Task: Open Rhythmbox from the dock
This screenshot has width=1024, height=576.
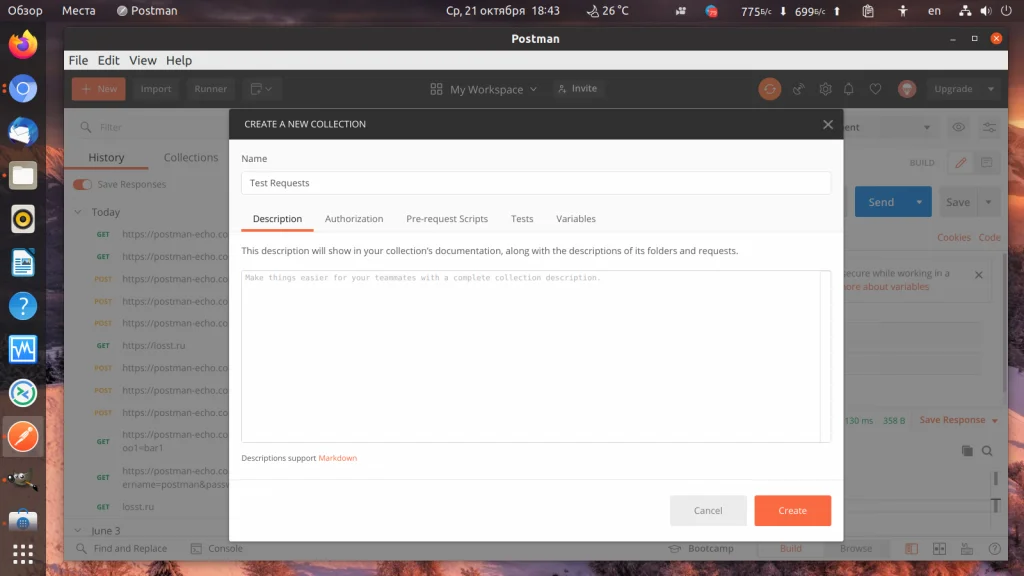Action: pos(23,219)
